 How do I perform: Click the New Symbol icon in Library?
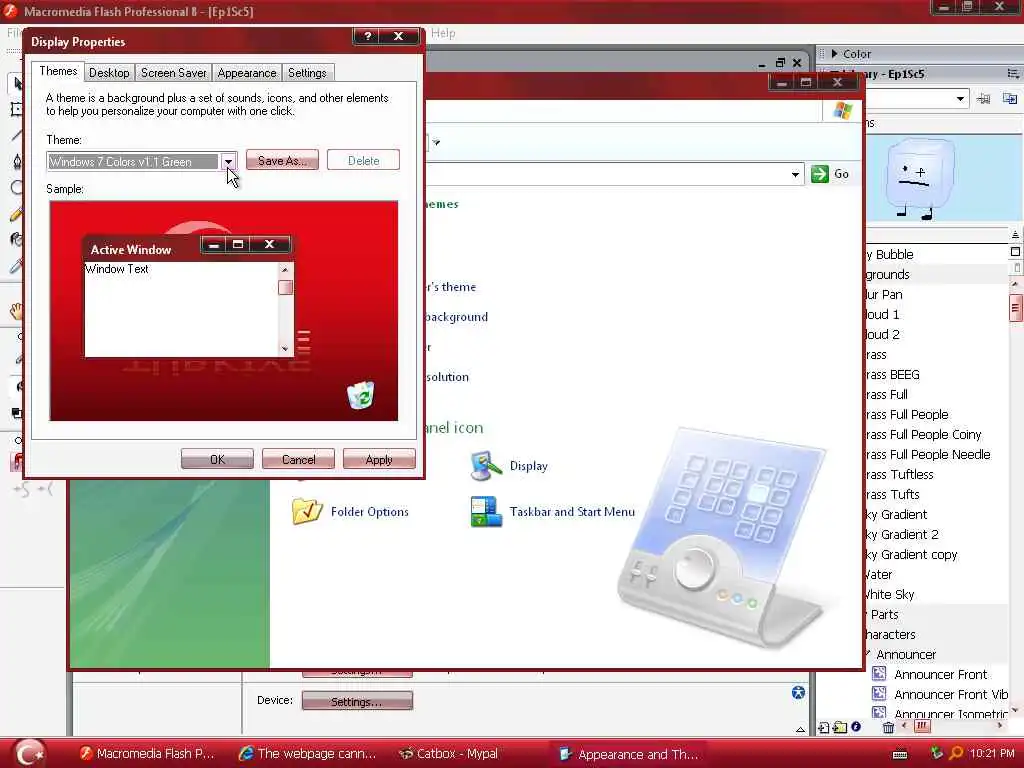coord(824,728)
